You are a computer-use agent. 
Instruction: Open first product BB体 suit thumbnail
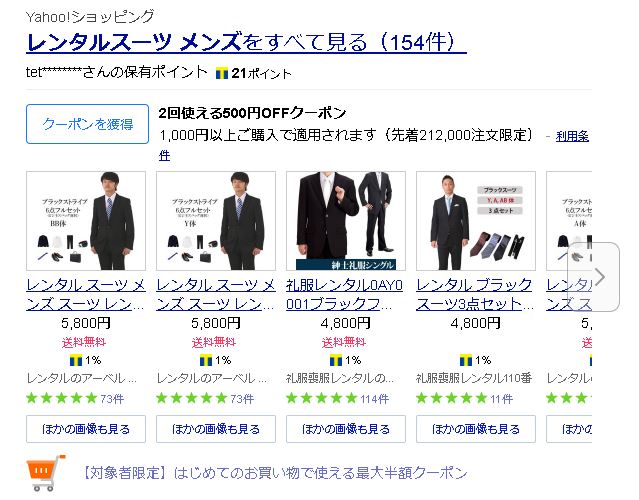tap(86, 221)
